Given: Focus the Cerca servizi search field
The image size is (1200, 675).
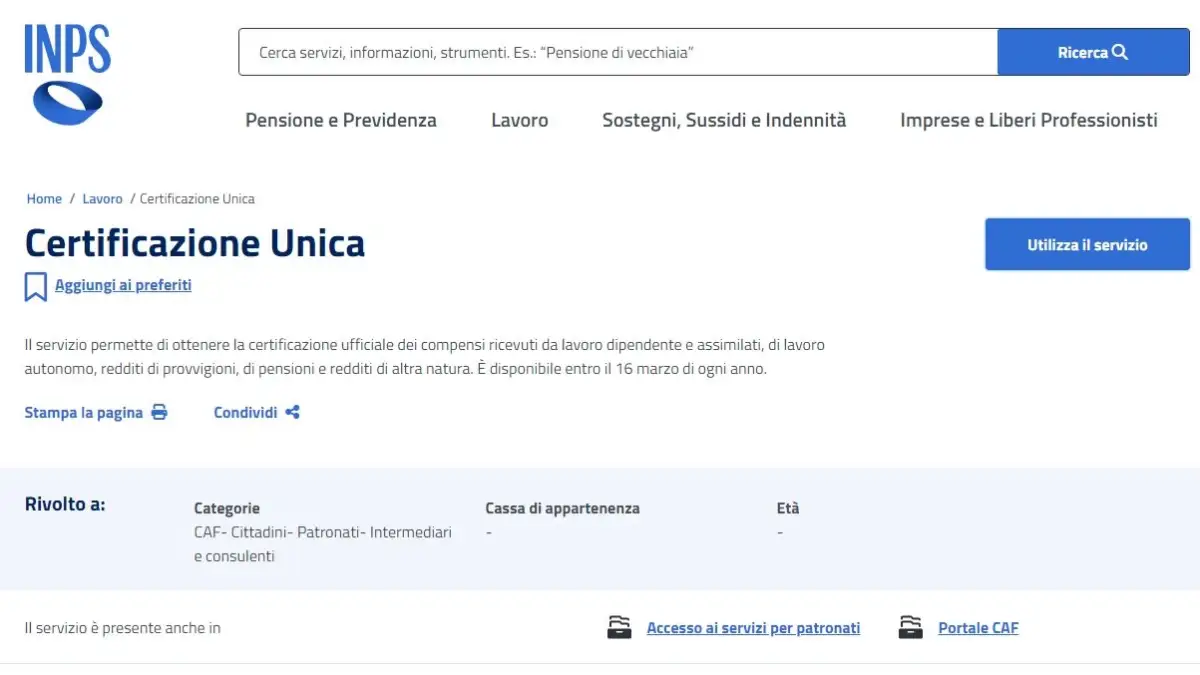Looking at the screenshot, I should 618,52.
